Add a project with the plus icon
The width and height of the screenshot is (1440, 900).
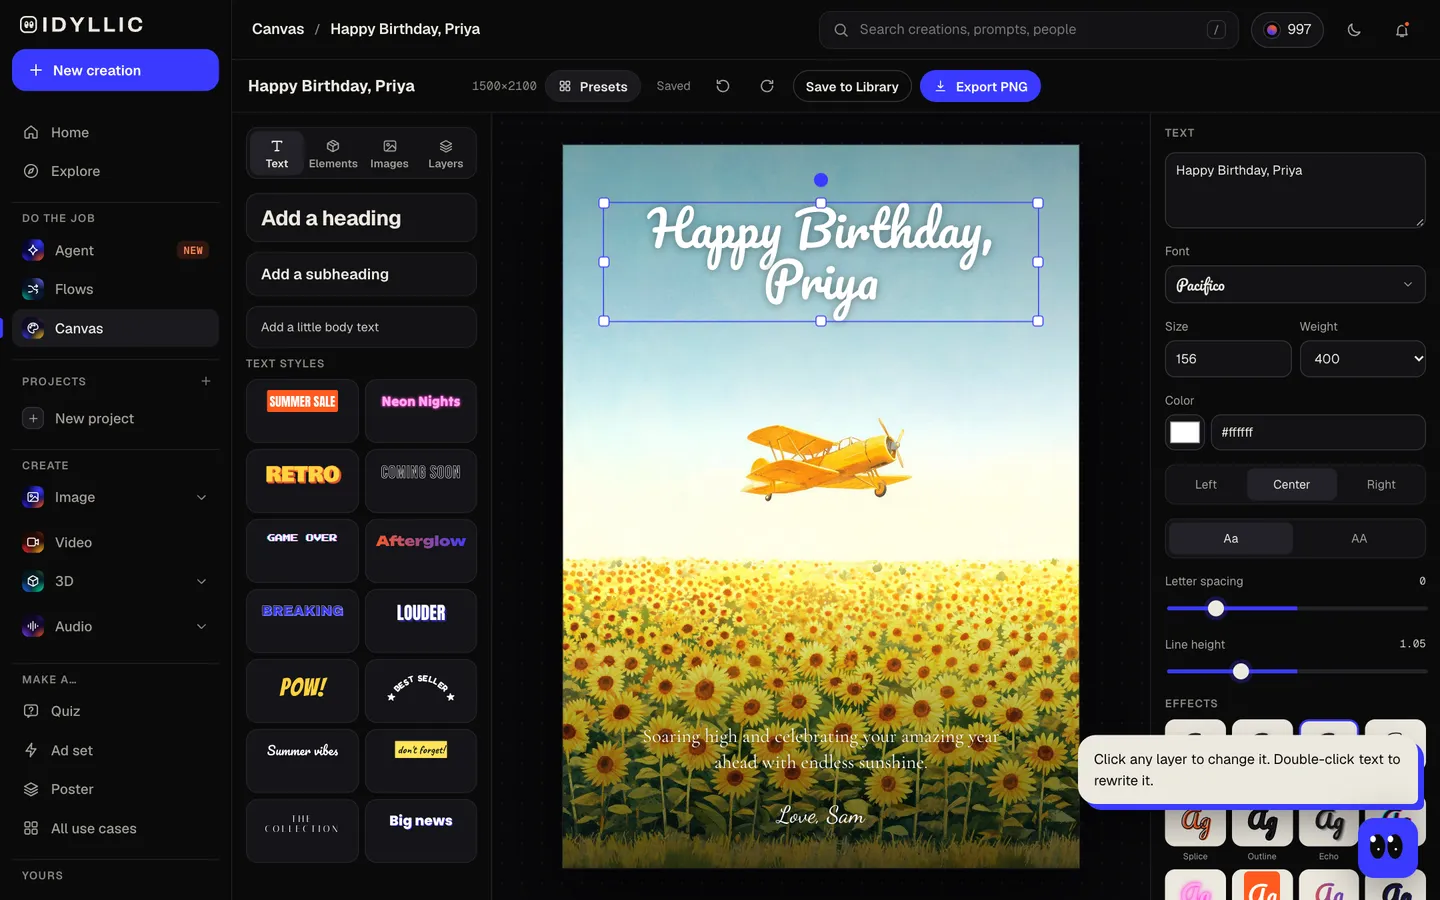click(206, 381)
